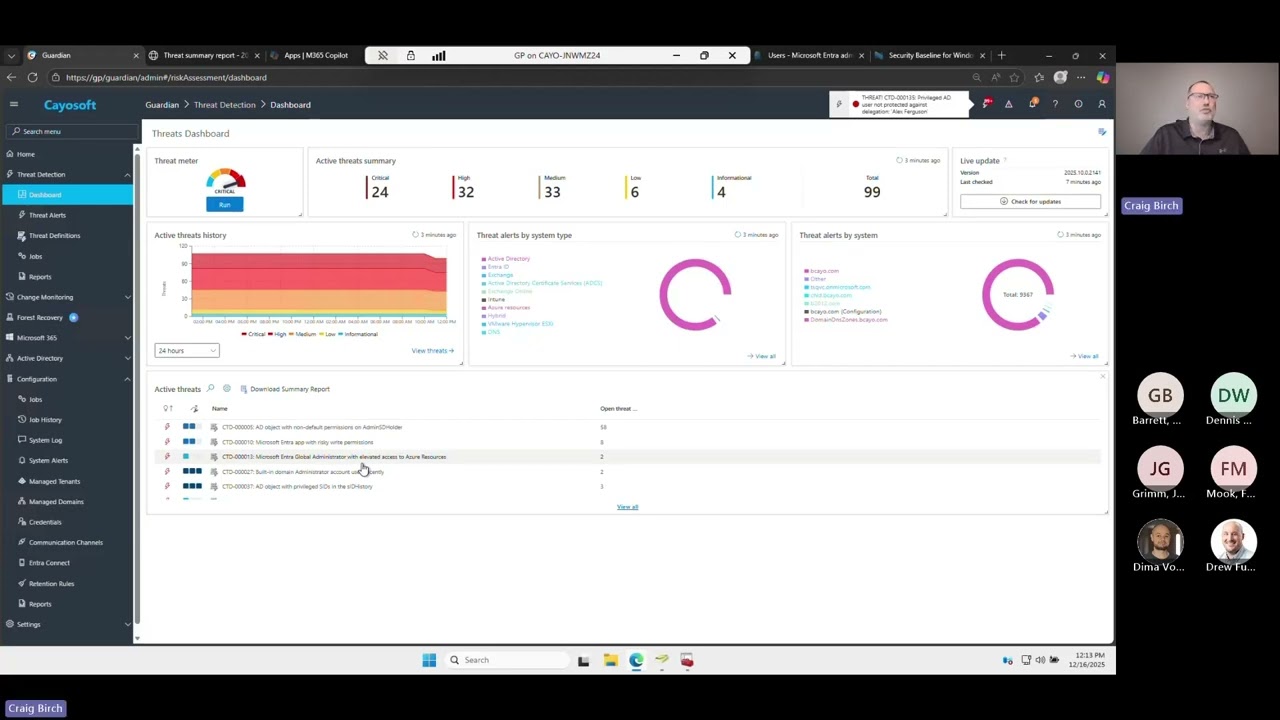Toggle Other legend in alerts by system

pyautogui.click(x=815, y=279)
